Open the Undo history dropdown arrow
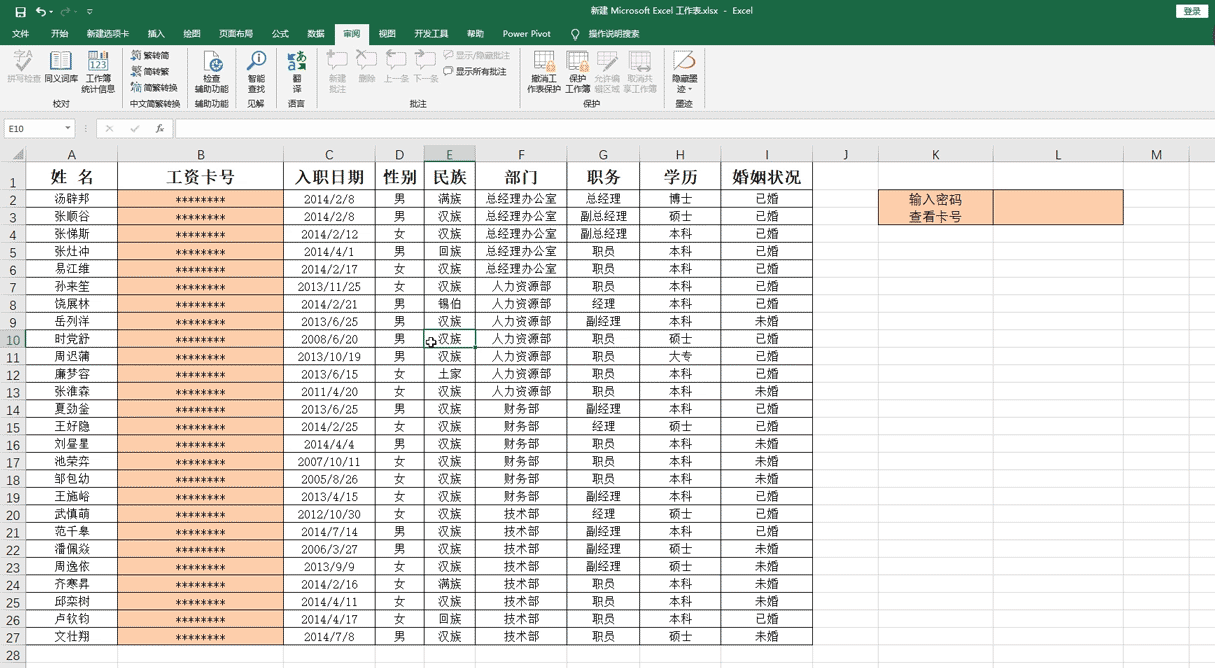 (52, 12)
